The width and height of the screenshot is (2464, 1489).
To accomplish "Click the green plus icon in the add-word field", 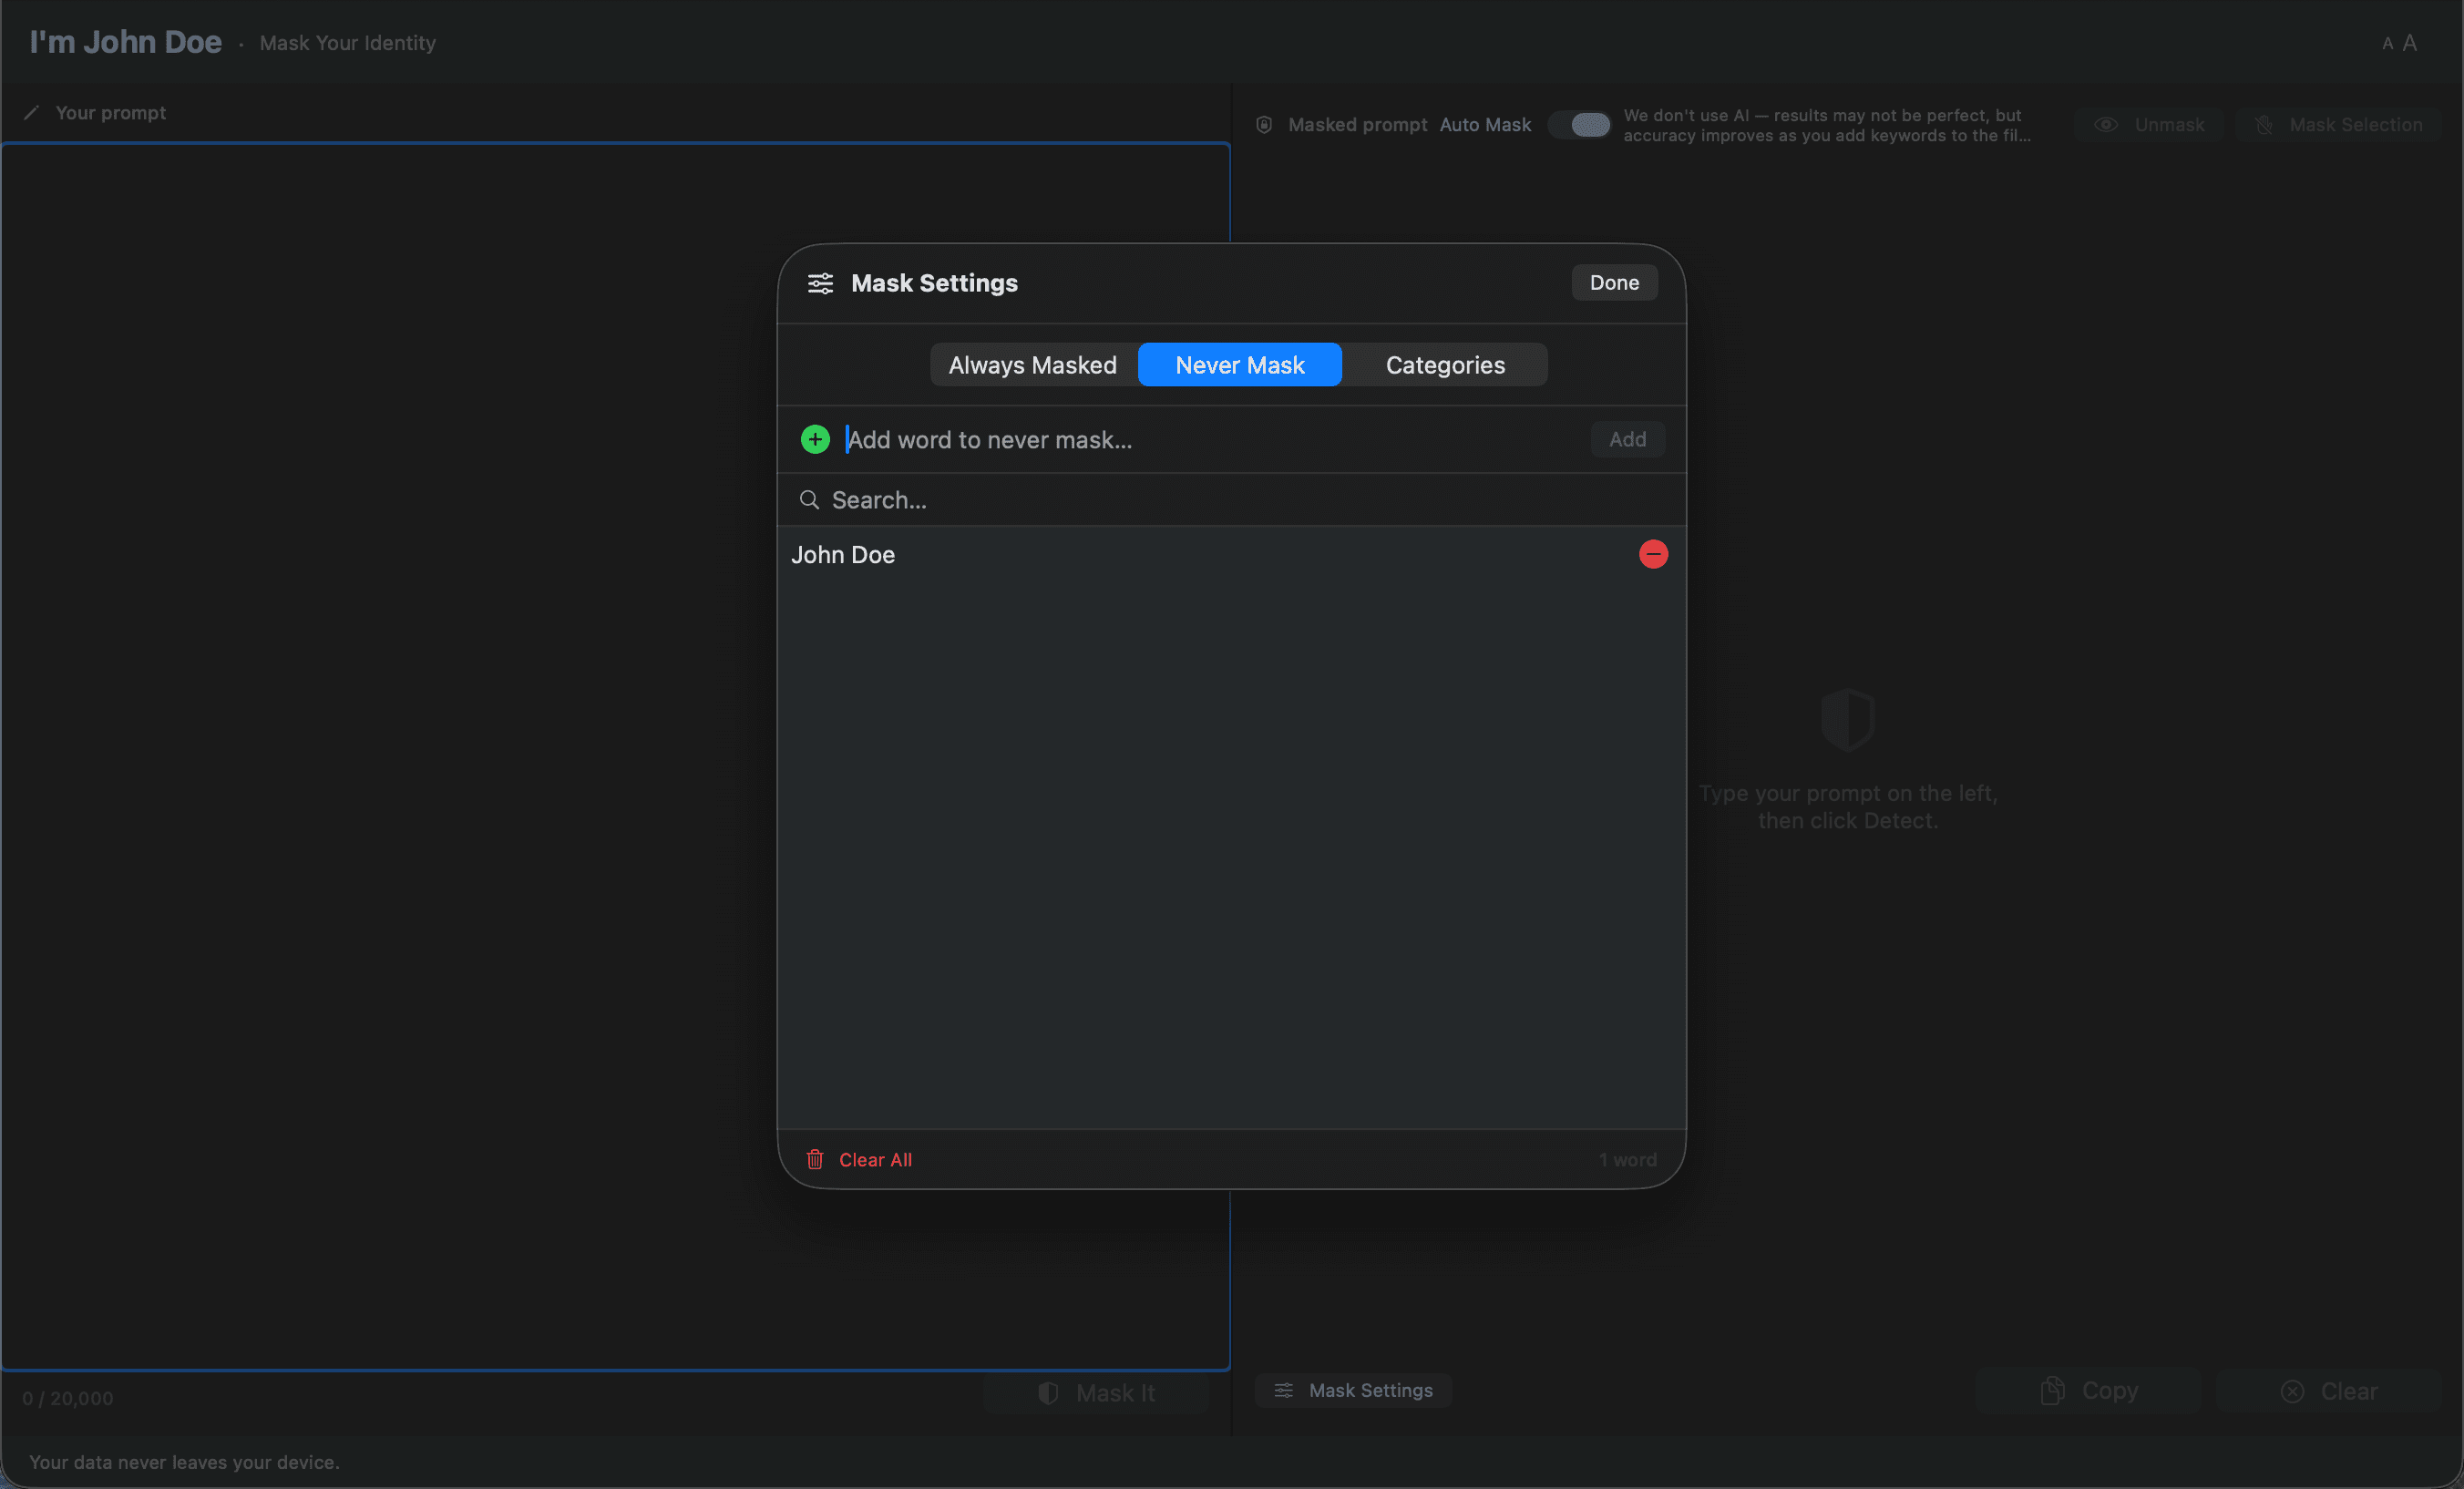I will pos(815,439).
